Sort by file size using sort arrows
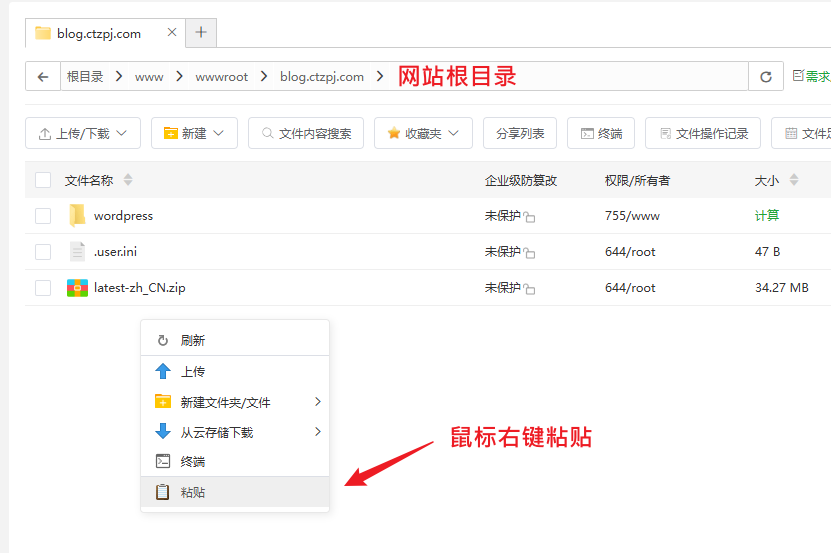This screenshot has height=553, width=831. pyautogui.click(x=794, y=181)
